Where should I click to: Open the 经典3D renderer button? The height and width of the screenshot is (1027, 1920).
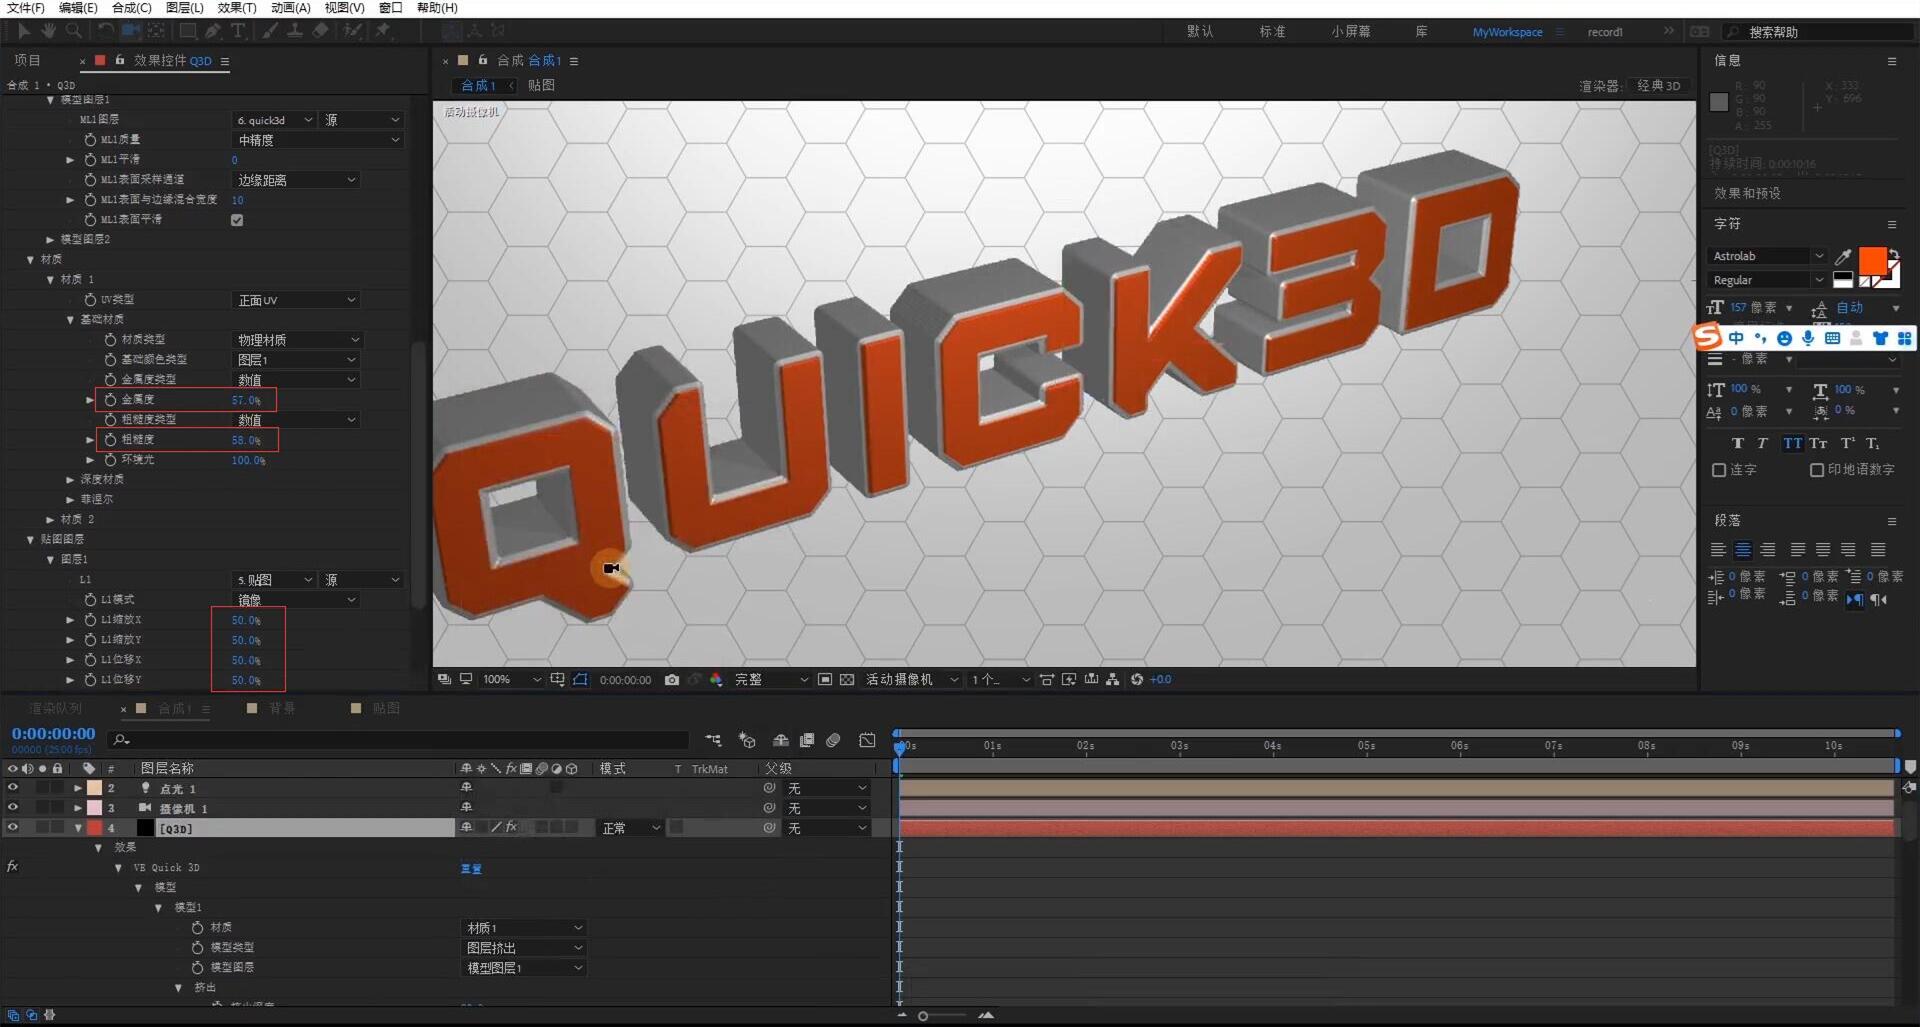tap(1658, 86)
